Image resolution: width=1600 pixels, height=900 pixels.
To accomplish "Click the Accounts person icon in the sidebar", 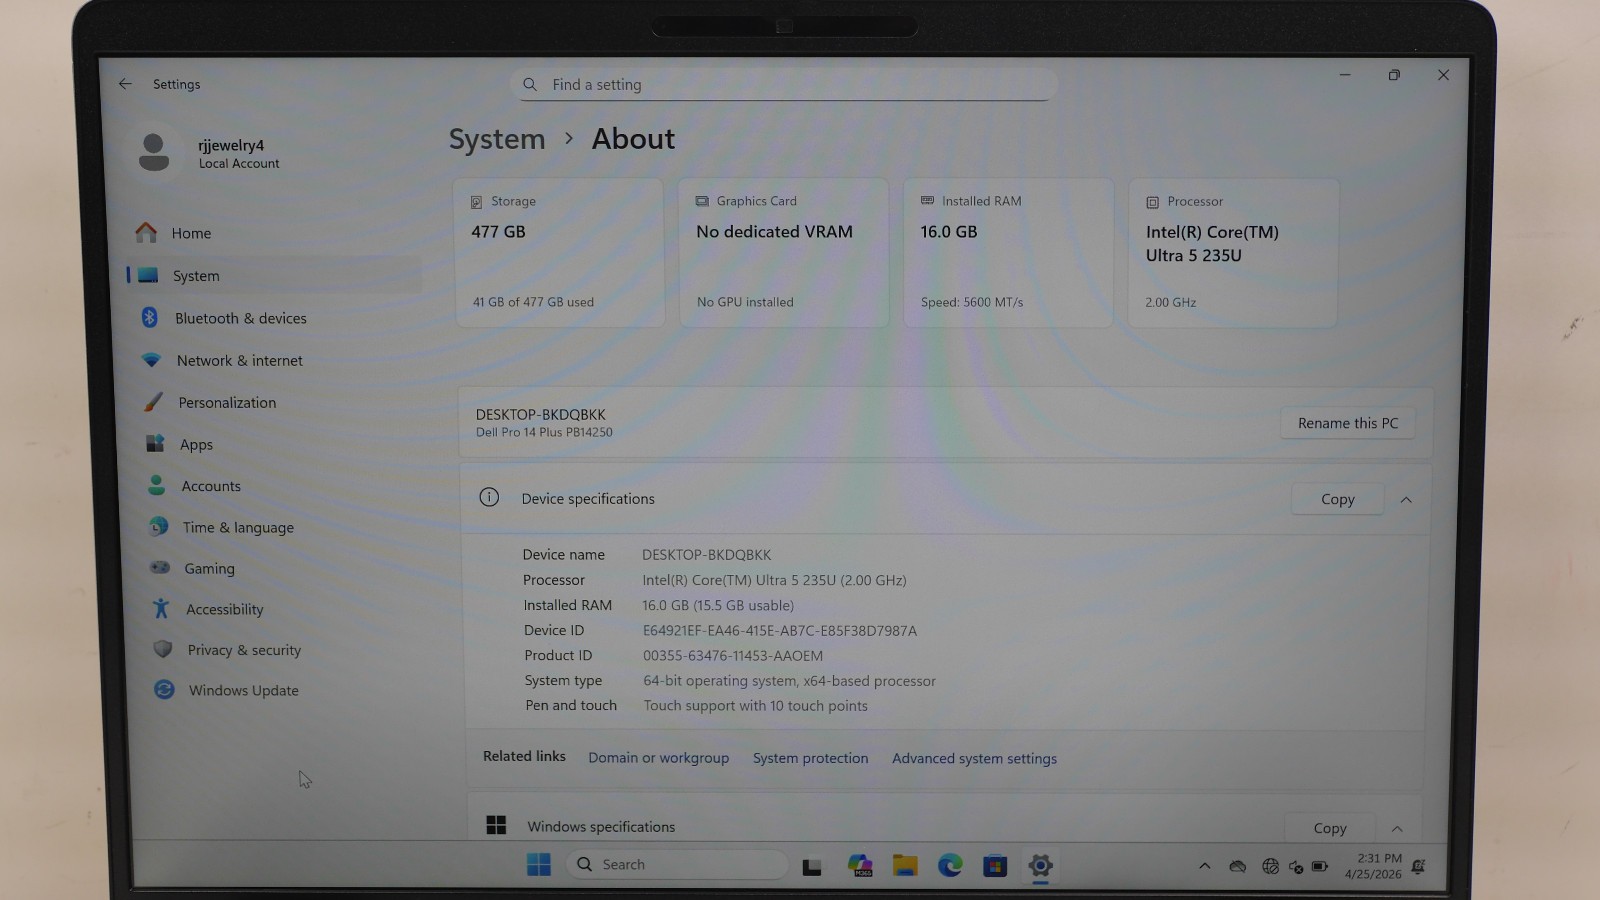I will point(157,485).
